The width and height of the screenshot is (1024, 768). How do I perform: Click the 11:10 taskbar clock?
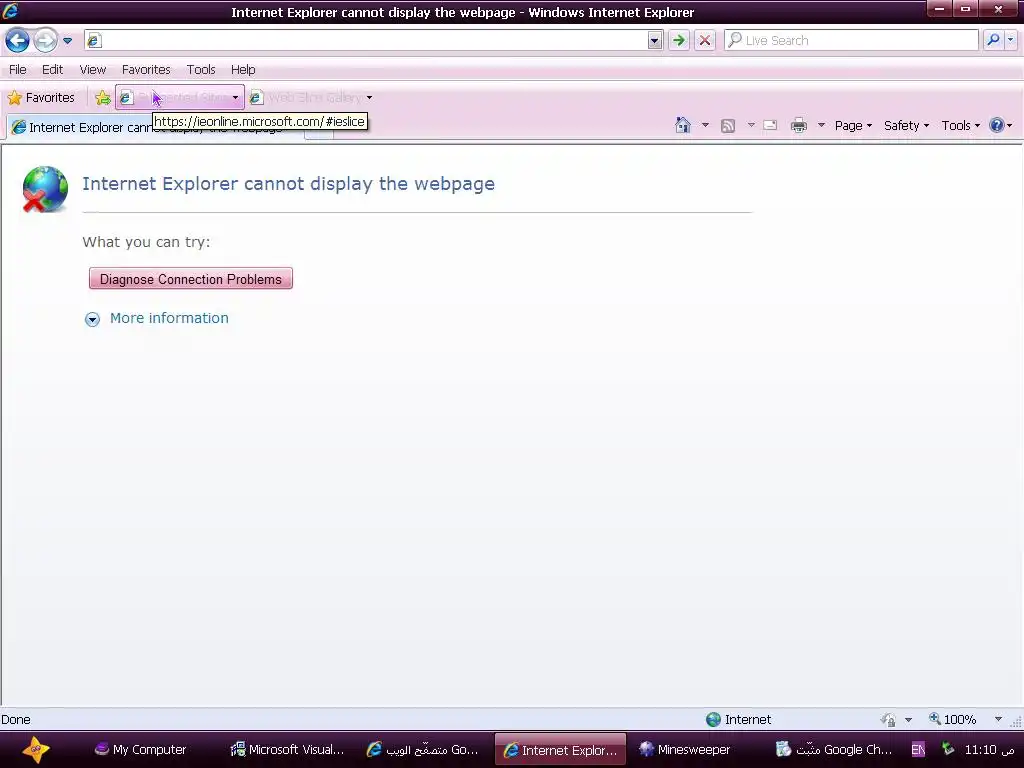(x=989, y=750)
